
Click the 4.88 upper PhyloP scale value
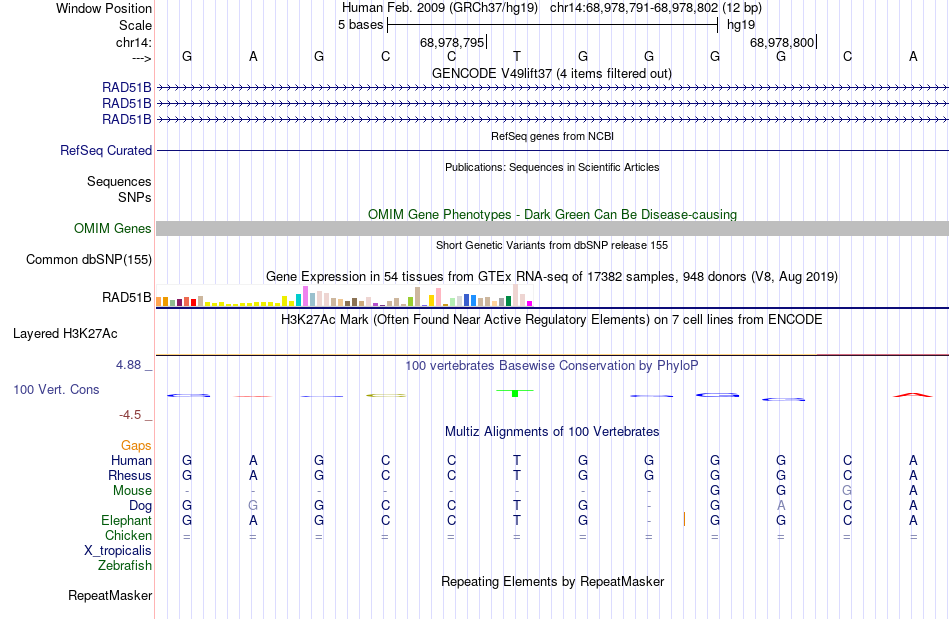[x=128, y=365]
